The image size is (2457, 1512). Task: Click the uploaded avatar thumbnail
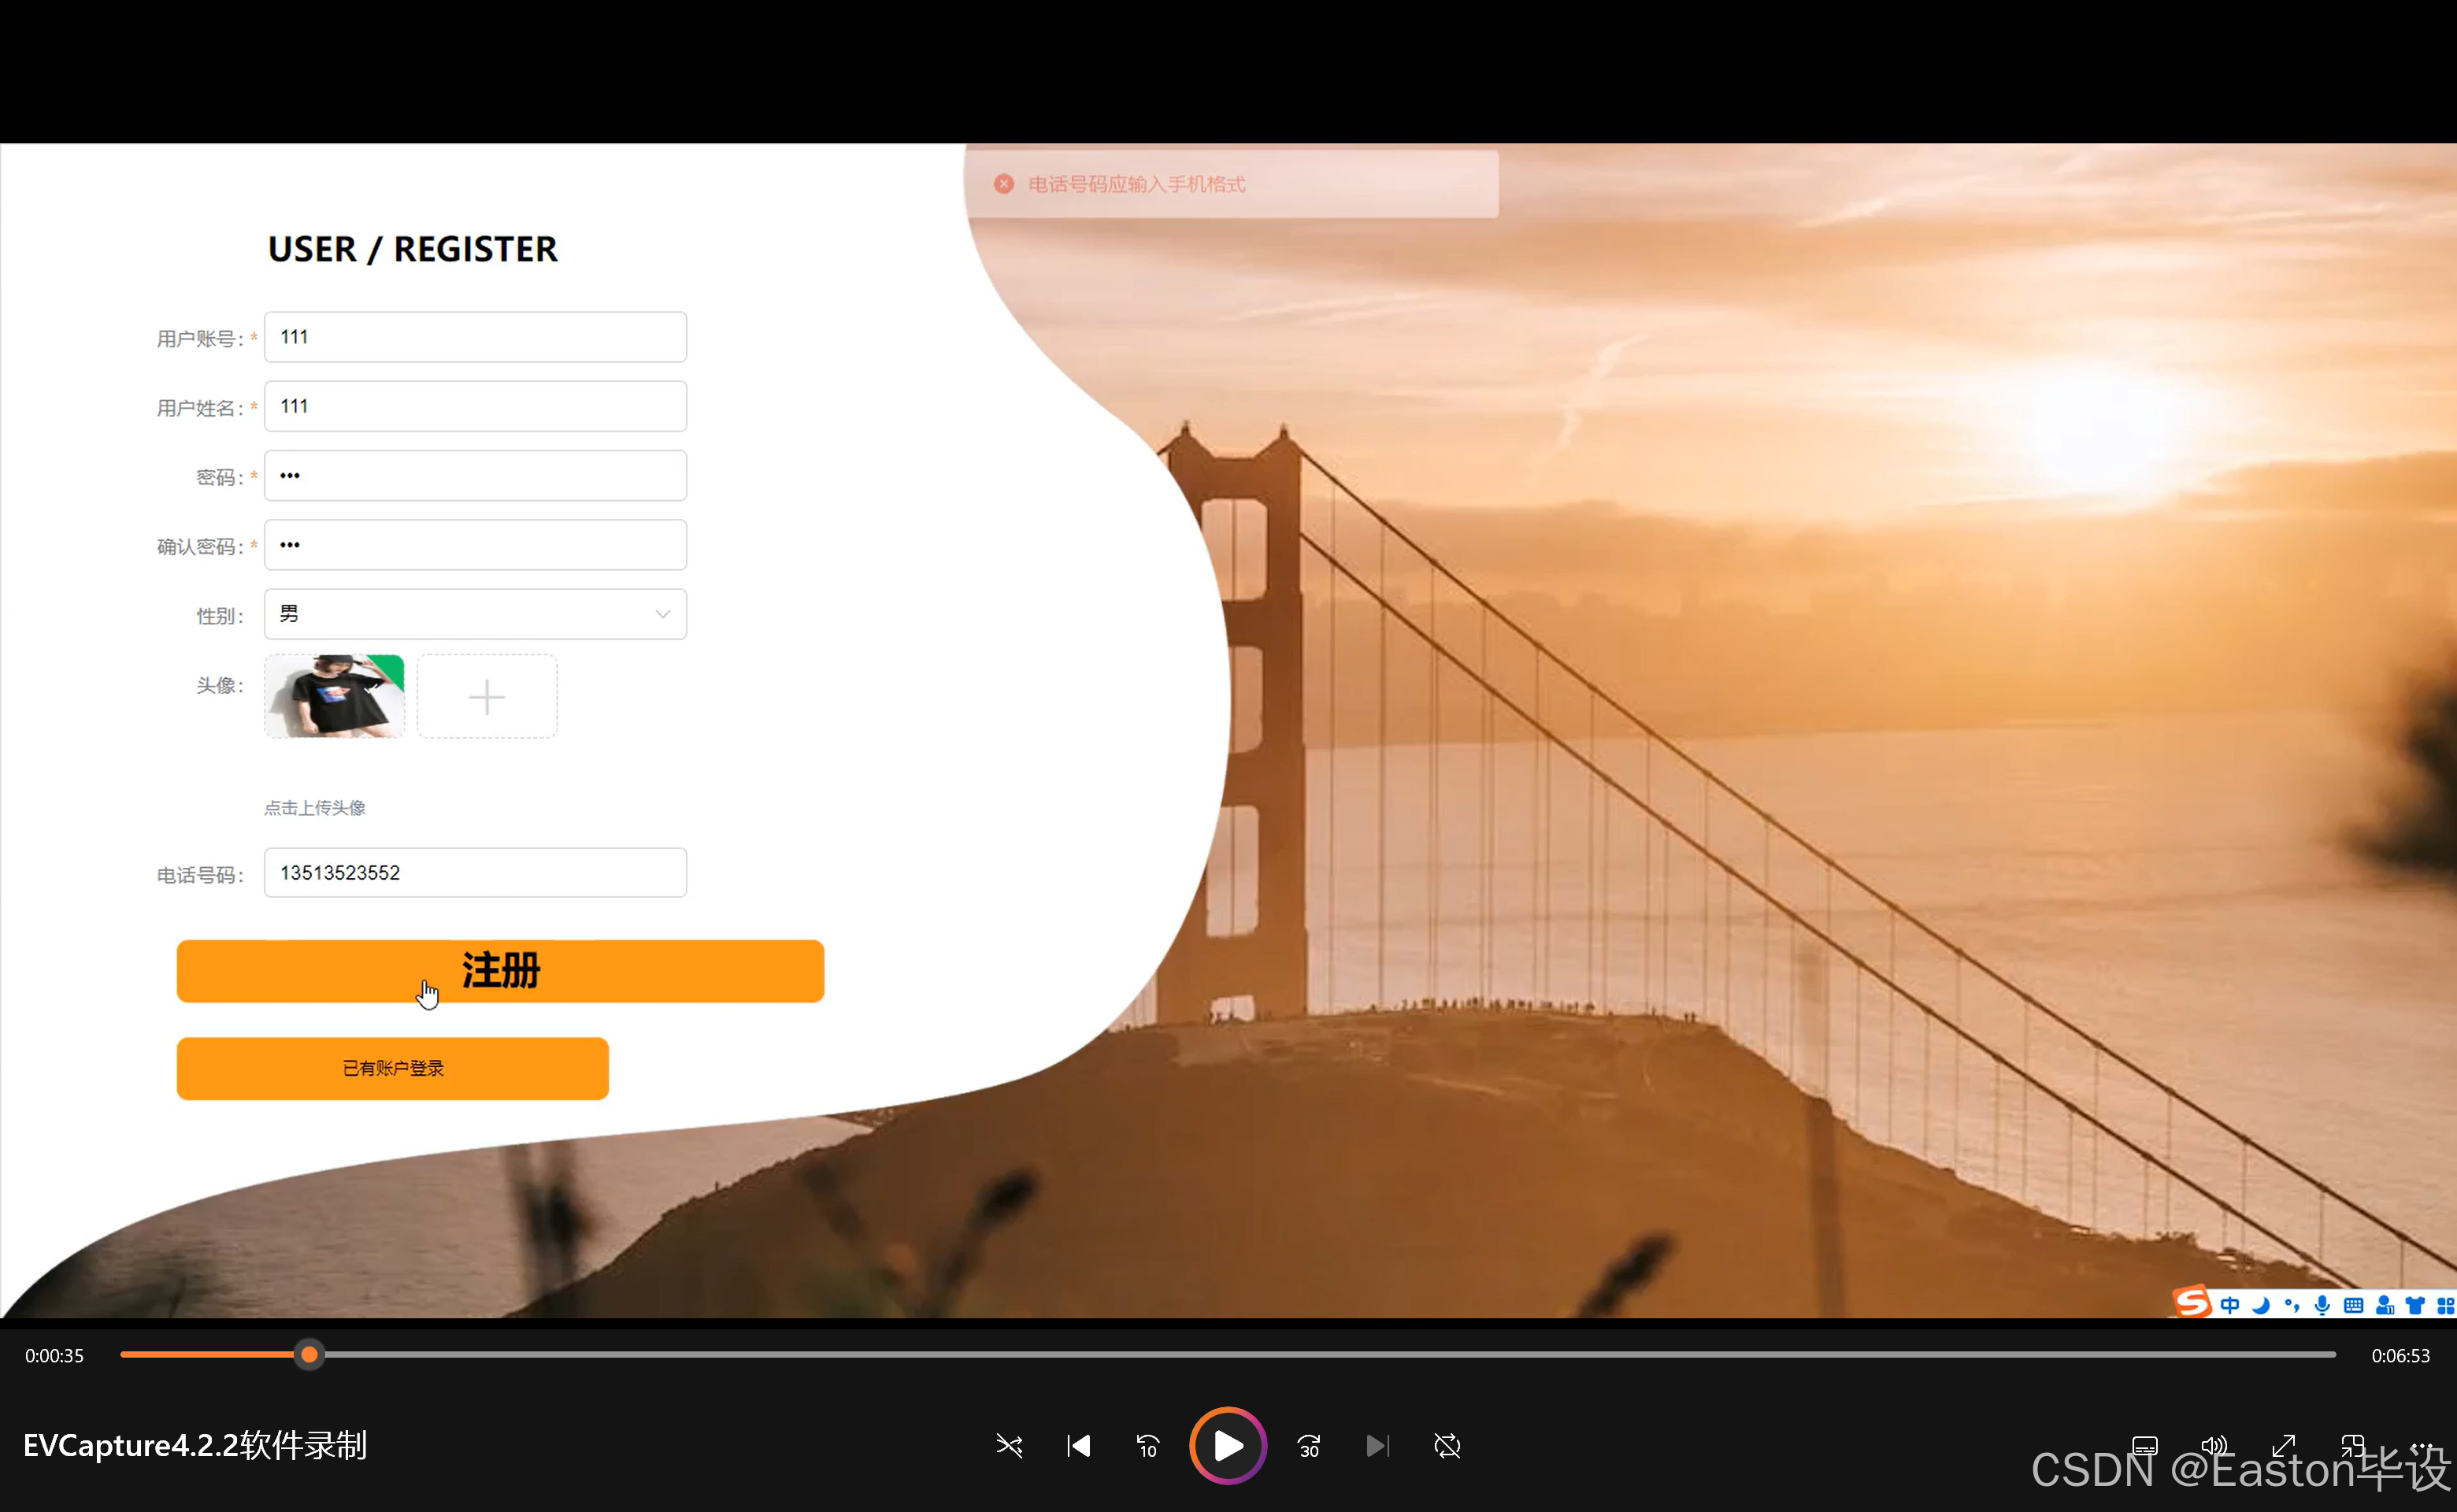(x=334, y=697)
